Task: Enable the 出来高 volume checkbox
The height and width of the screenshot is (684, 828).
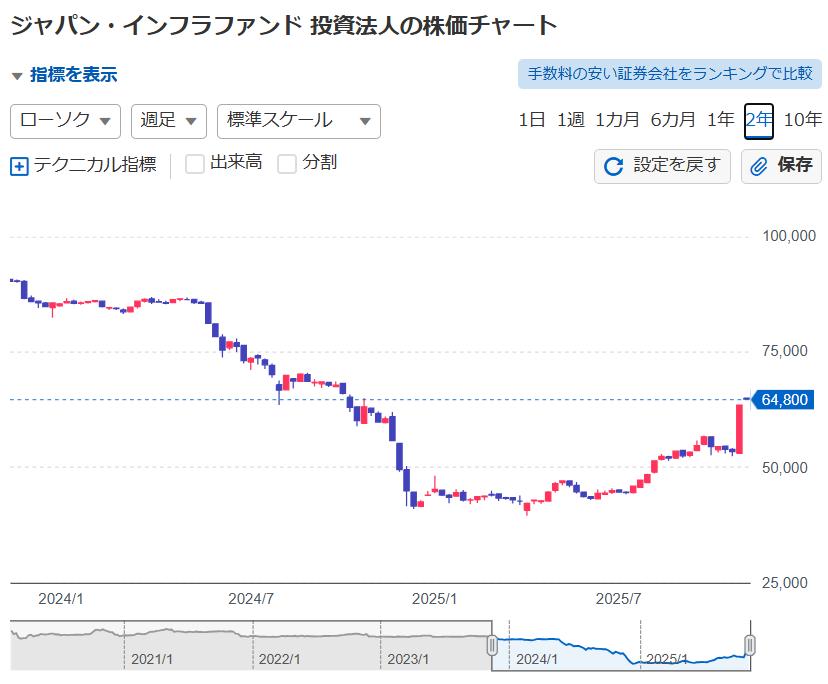Action: (195, 164)
